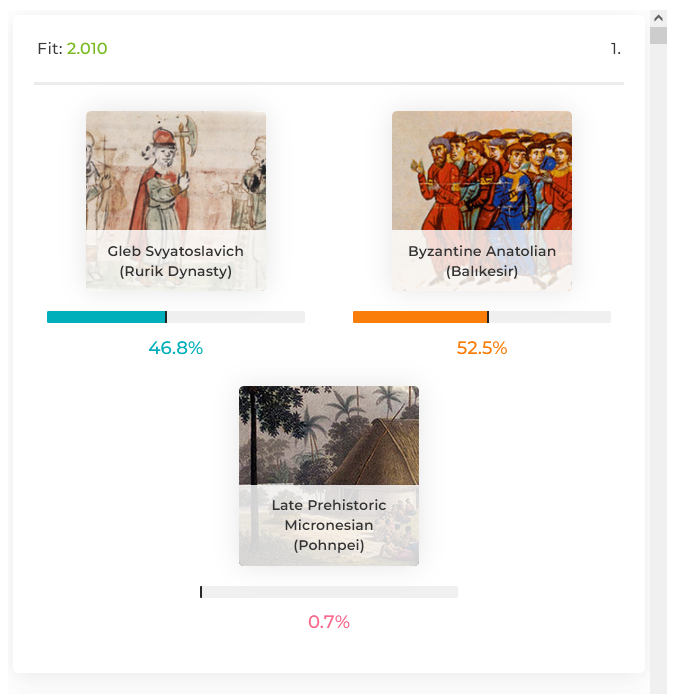Screen dimensions: 676x694
Task: Click the nearly empty Micronesian percentage bar
Action: [329, 592]
